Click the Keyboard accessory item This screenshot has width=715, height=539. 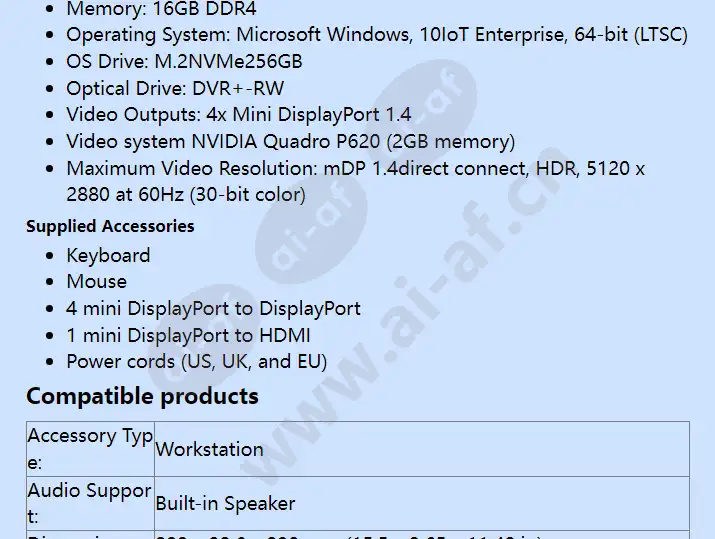[108, 255]
